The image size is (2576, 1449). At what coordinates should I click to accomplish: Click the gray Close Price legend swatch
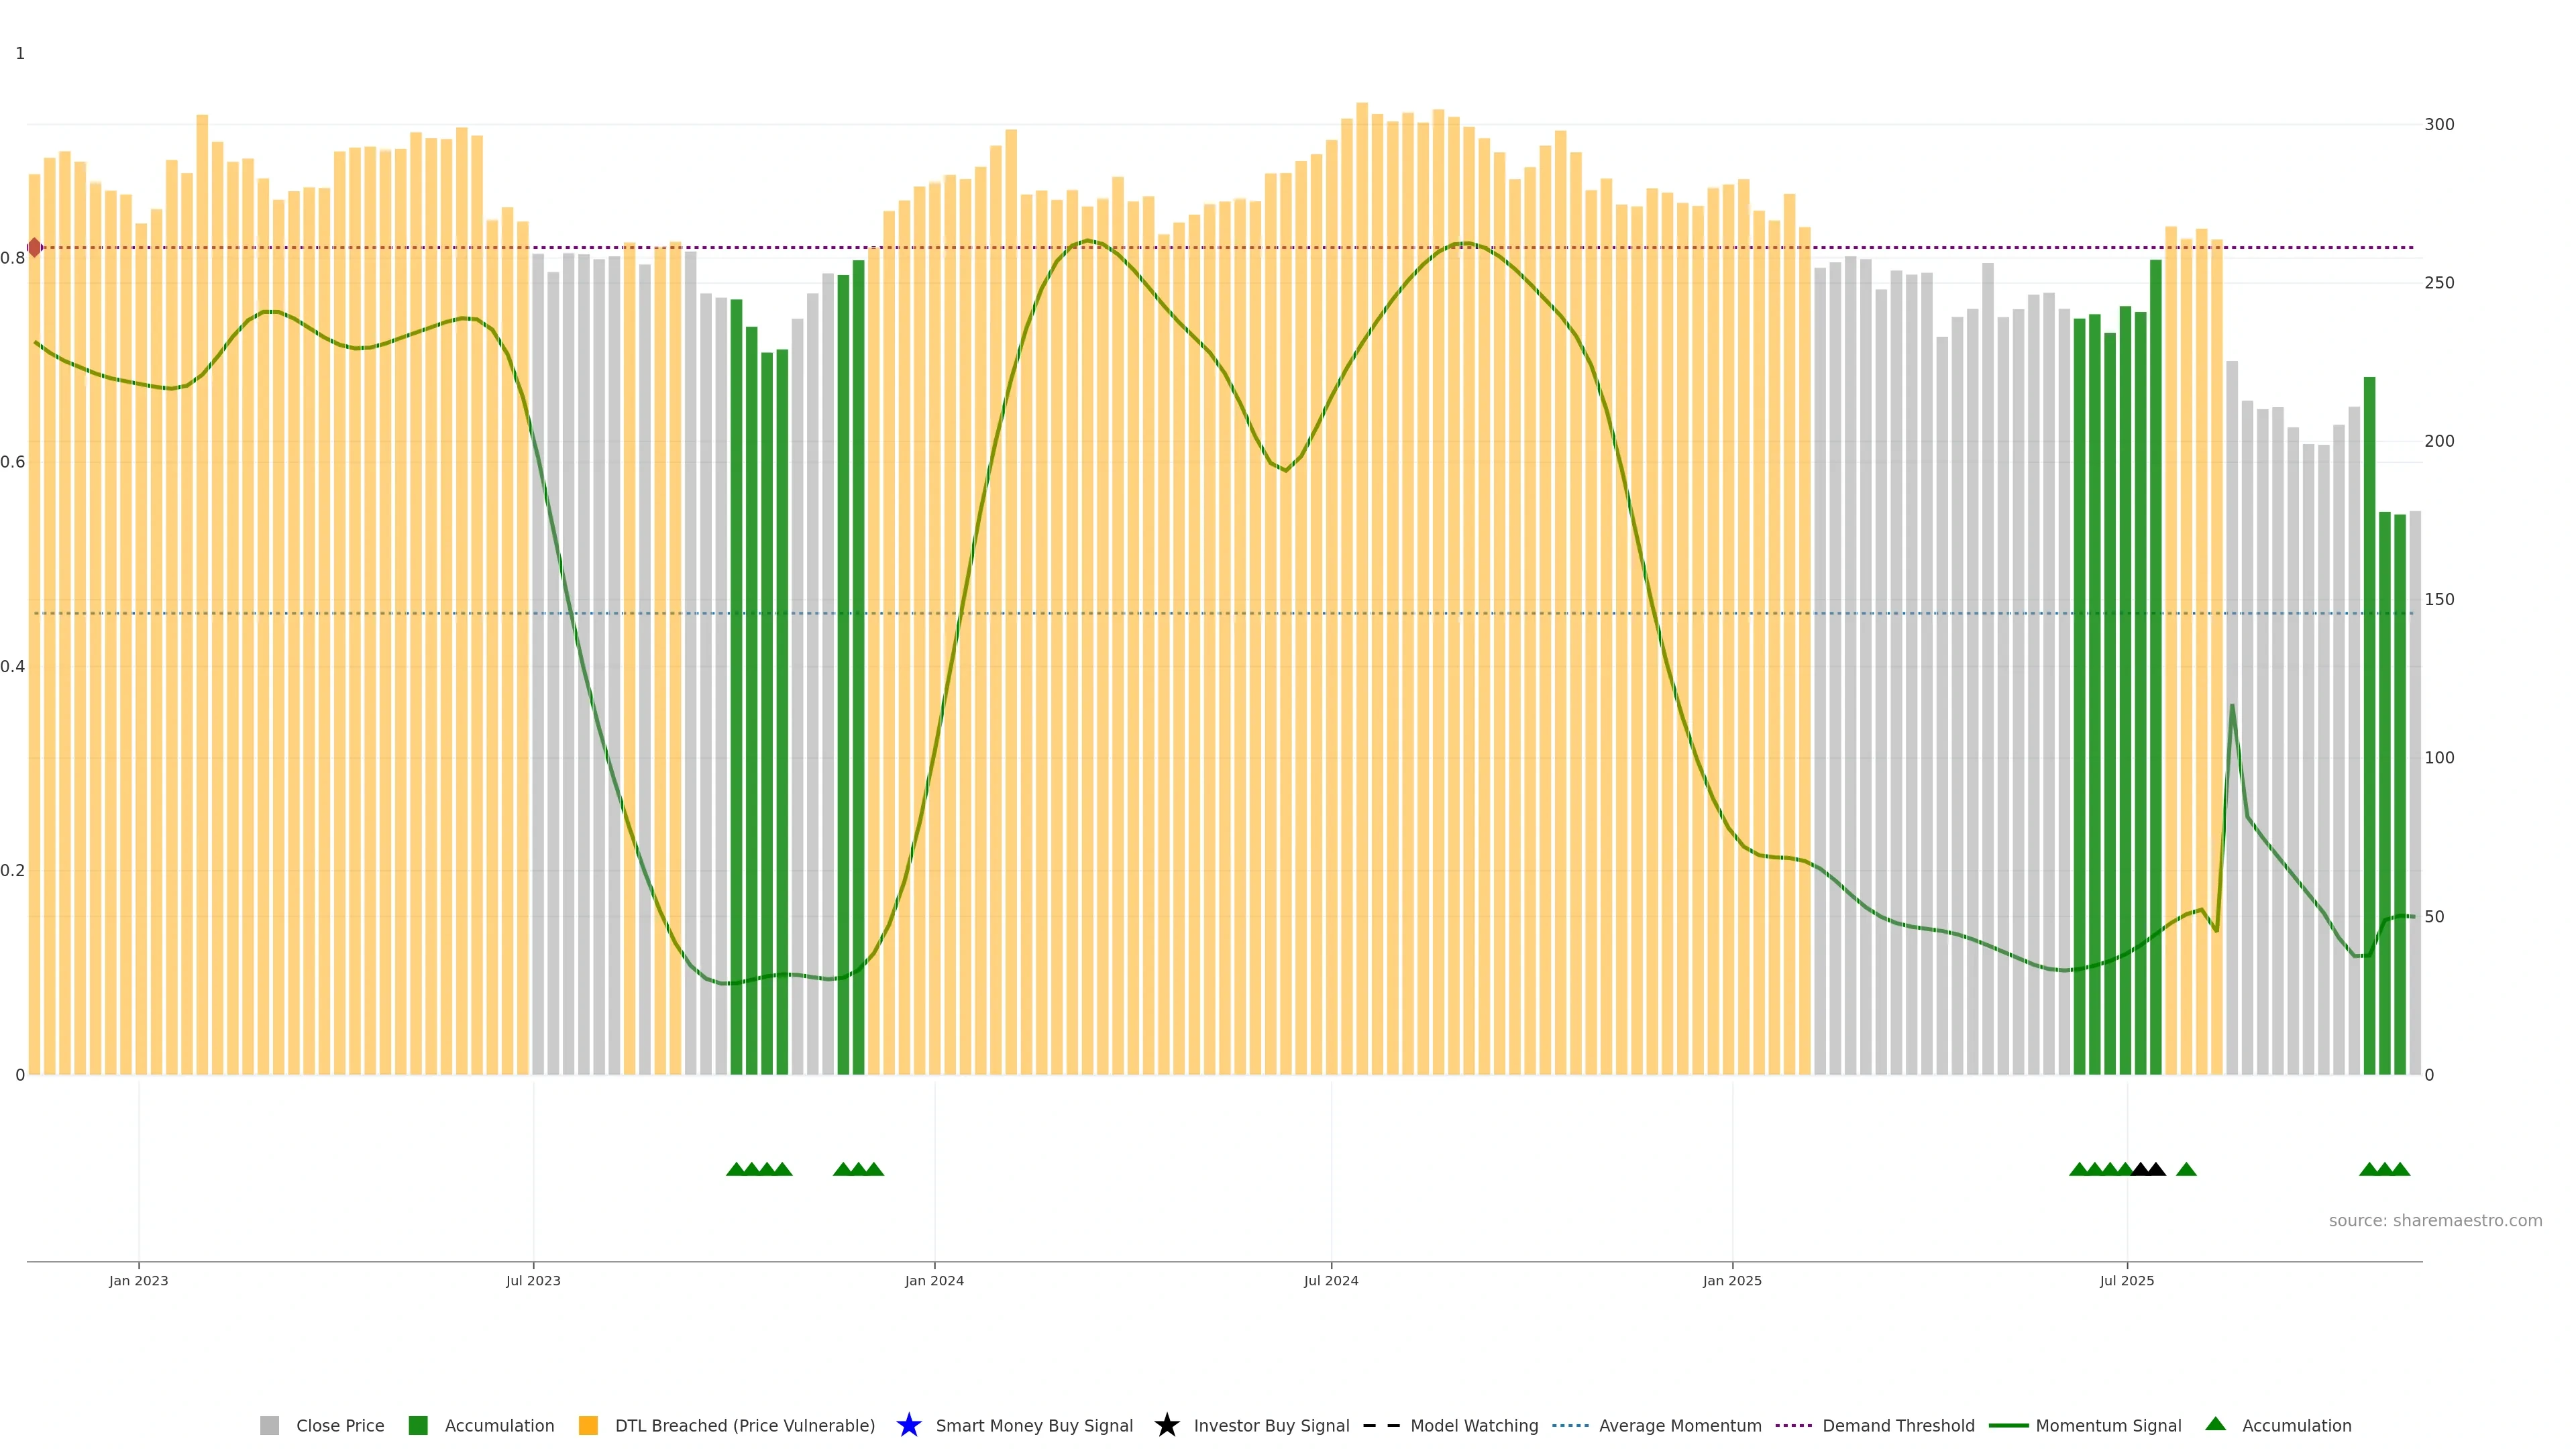(x=269, y=1425)
